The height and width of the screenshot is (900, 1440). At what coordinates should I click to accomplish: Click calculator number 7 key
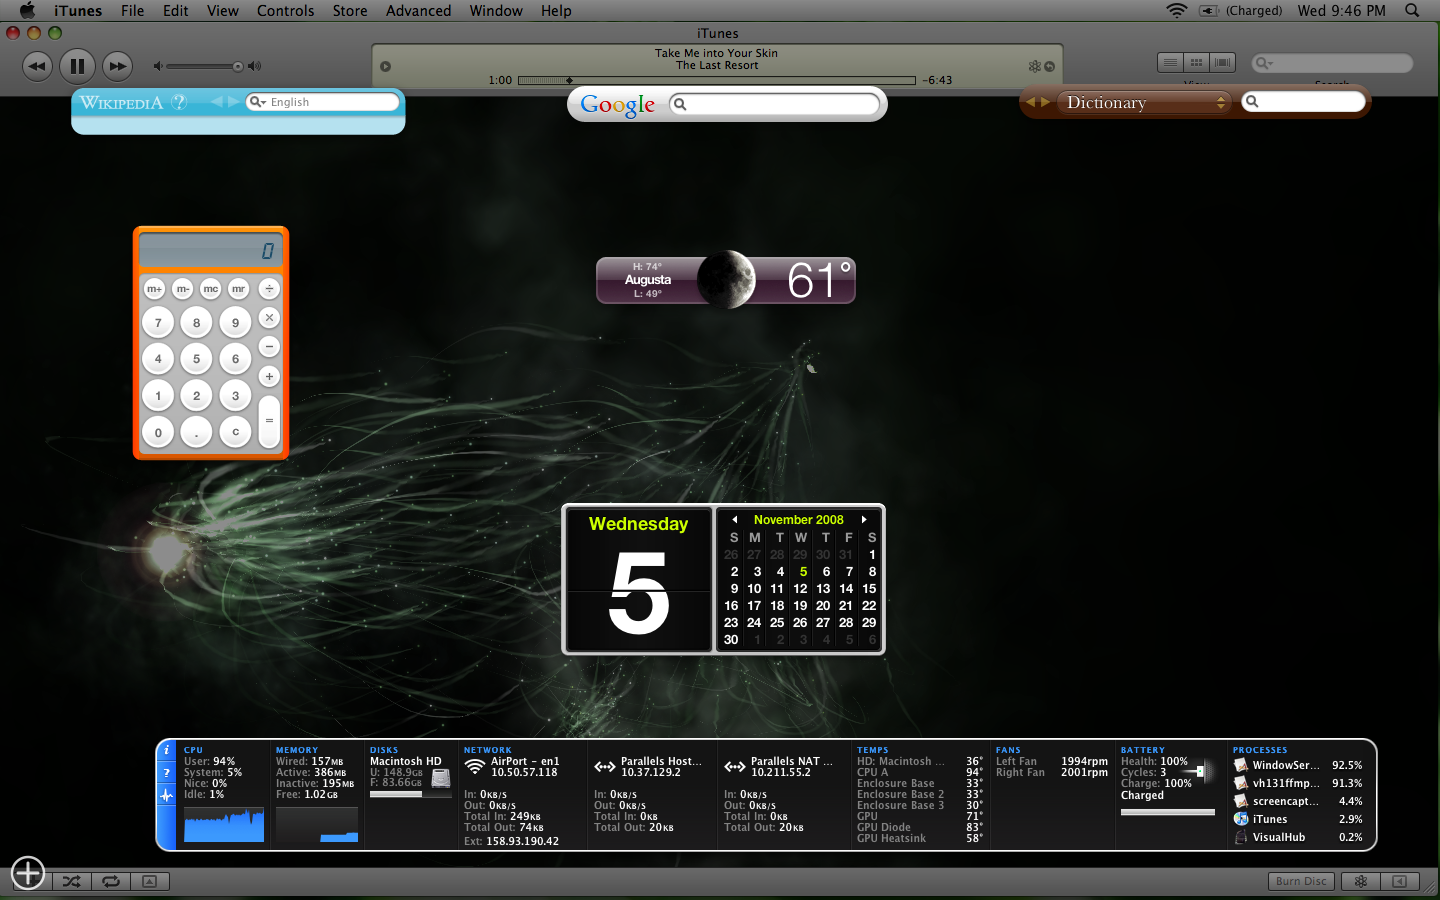(158, 323)
